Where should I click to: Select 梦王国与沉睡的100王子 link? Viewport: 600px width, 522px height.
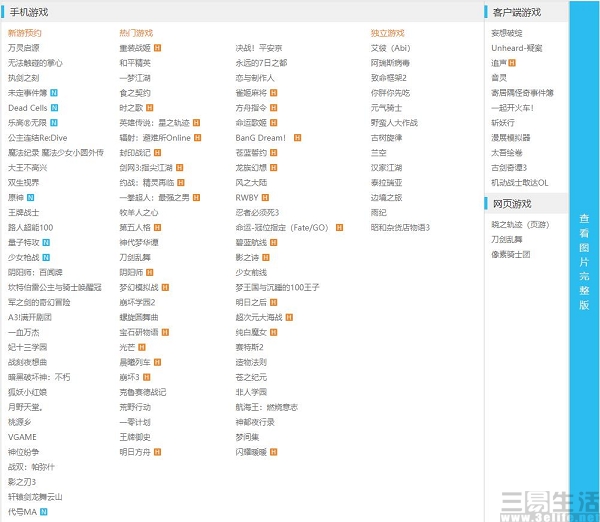tap(277, 287)
